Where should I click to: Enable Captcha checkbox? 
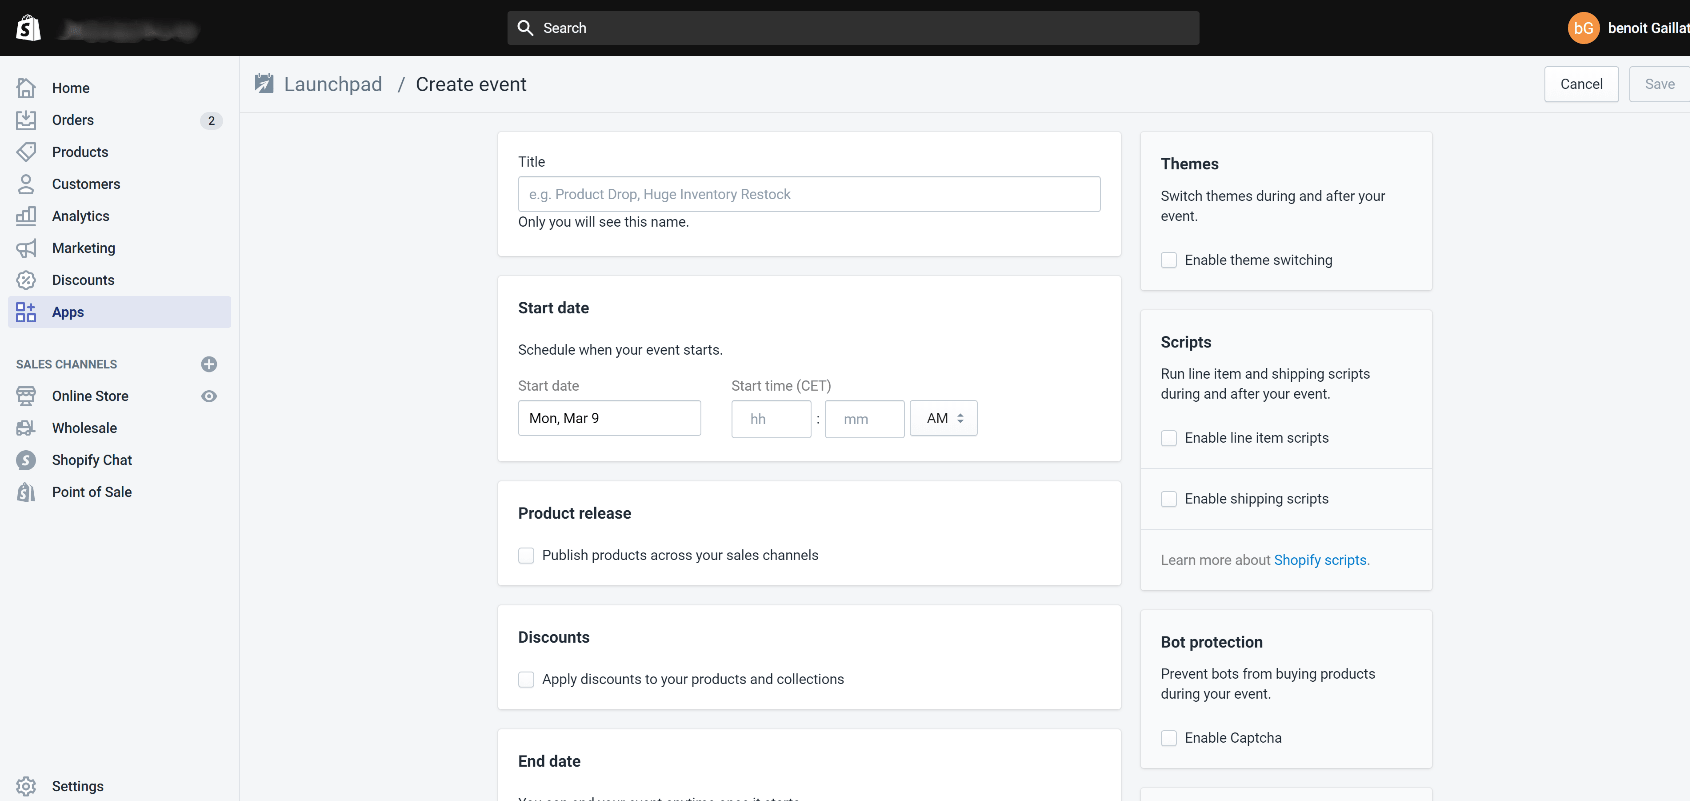[1169, 738]
